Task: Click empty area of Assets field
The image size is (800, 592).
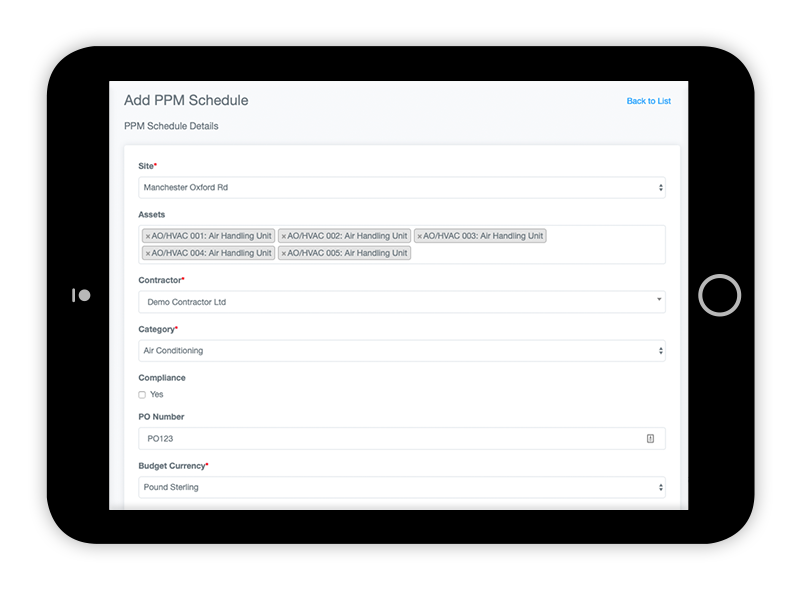Action: coord(536,253)
